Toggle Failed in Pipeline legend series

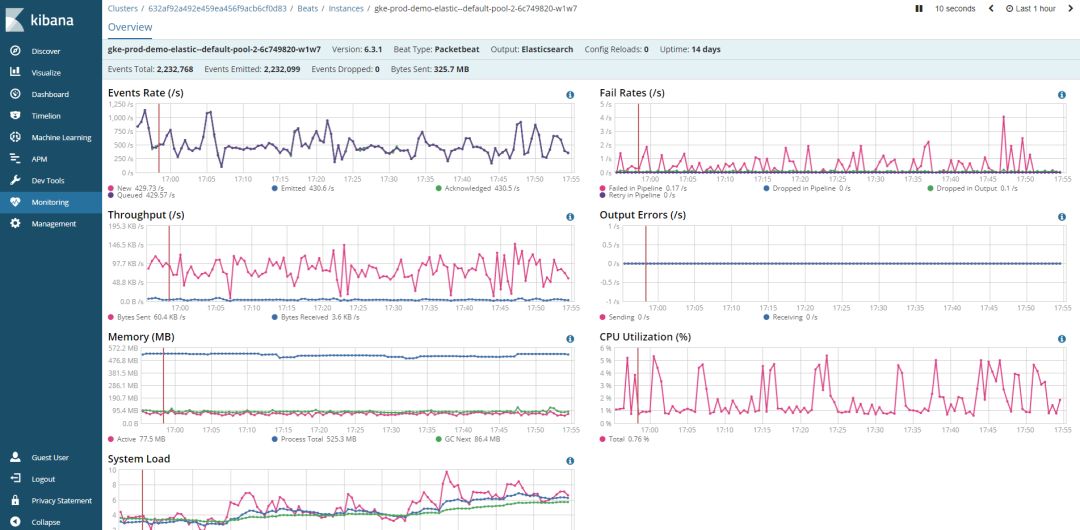643,187
